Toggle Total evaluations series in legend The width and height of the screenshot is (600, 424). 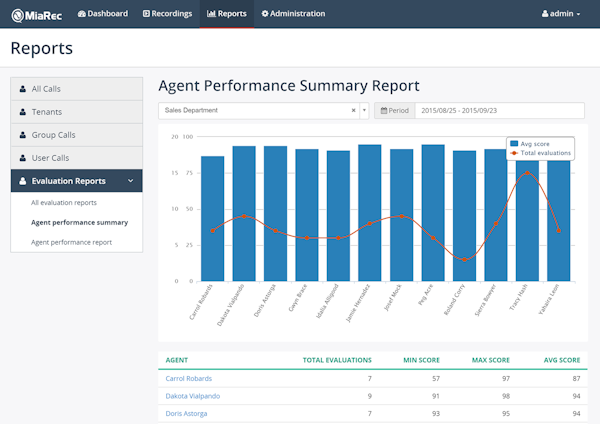point(540,153)
